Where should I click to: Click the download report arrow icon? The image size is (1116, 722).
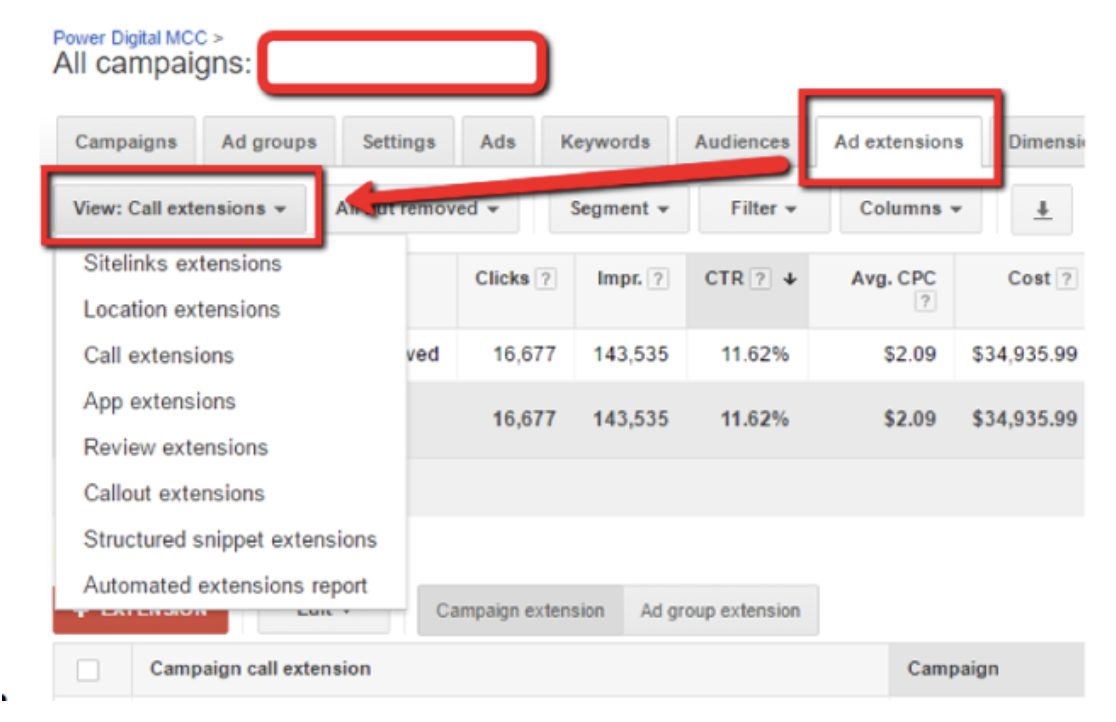tap(1042, 209)
